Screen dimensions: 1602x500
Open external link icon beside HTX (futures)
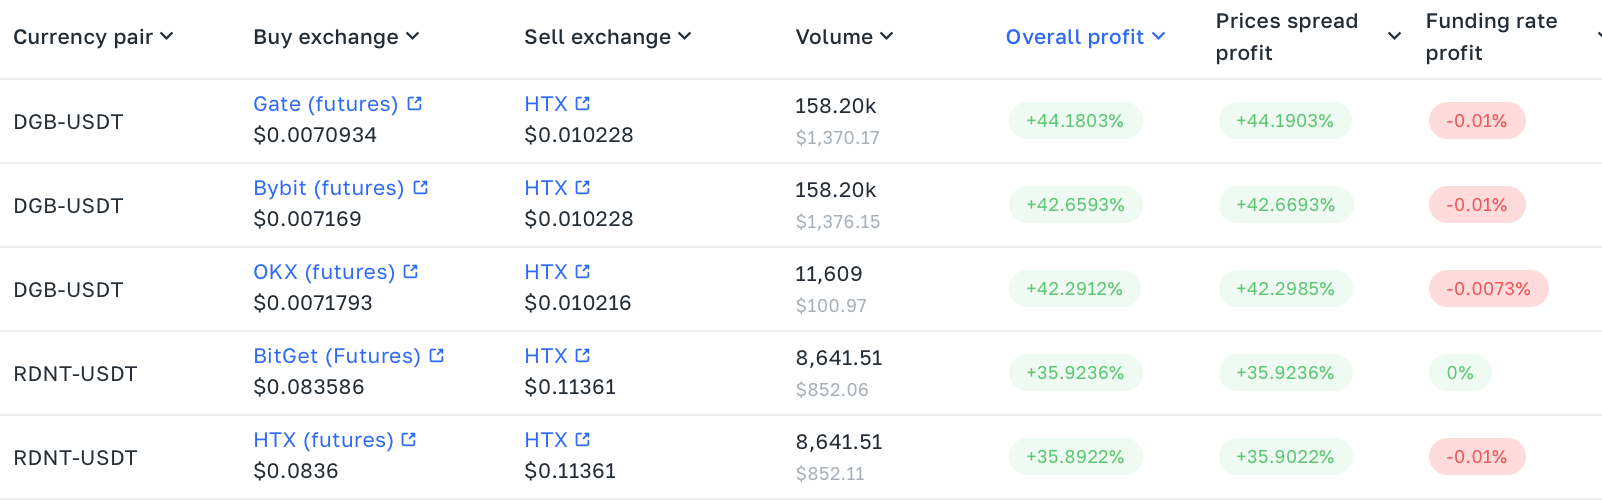click(409, 439)
